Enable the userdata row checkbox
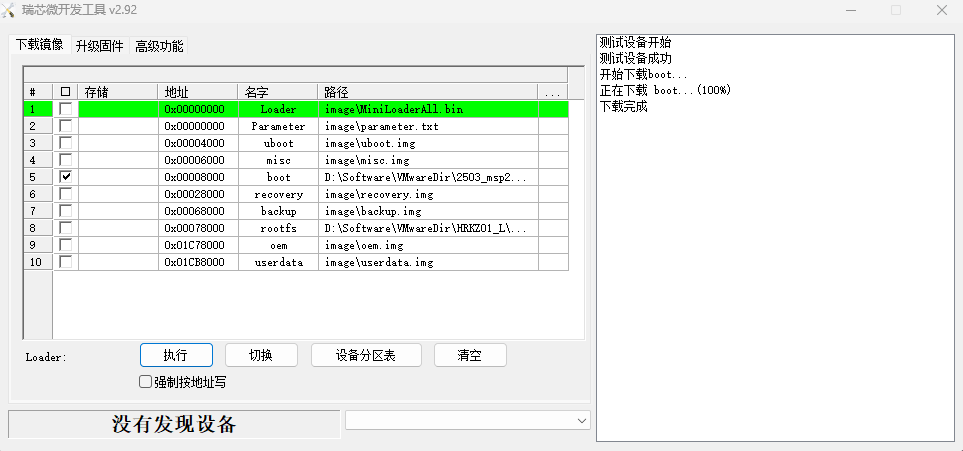Screen dimensions: 963x451 click(x=66, y=262)
